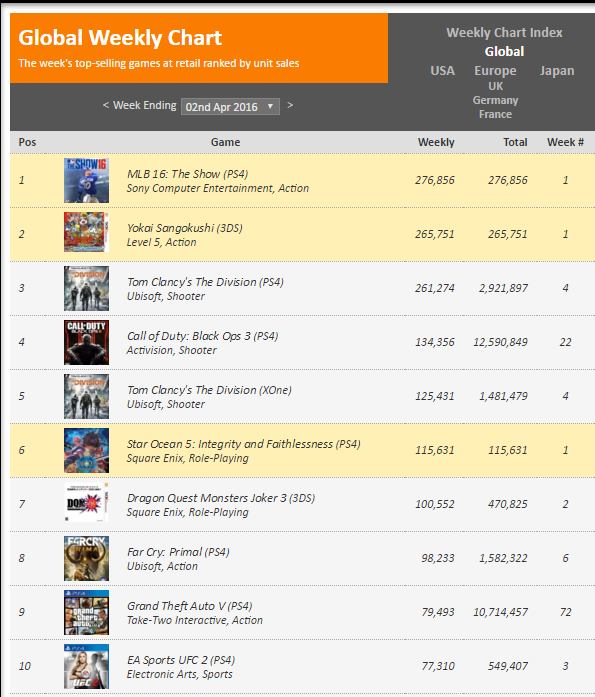Screen dimensions: 595x697
Task: Open the France weekly chart link
Action: (495, 114)
